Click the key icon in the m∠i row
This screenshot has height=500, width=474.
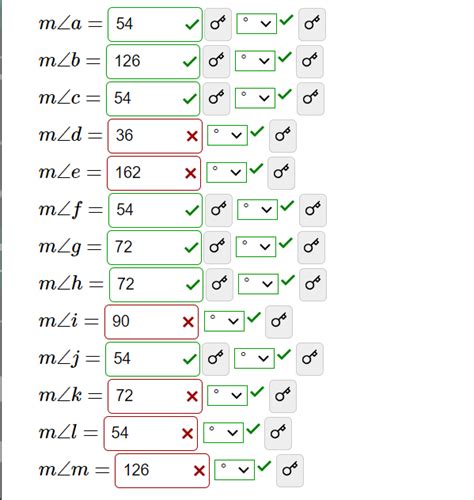279,322
